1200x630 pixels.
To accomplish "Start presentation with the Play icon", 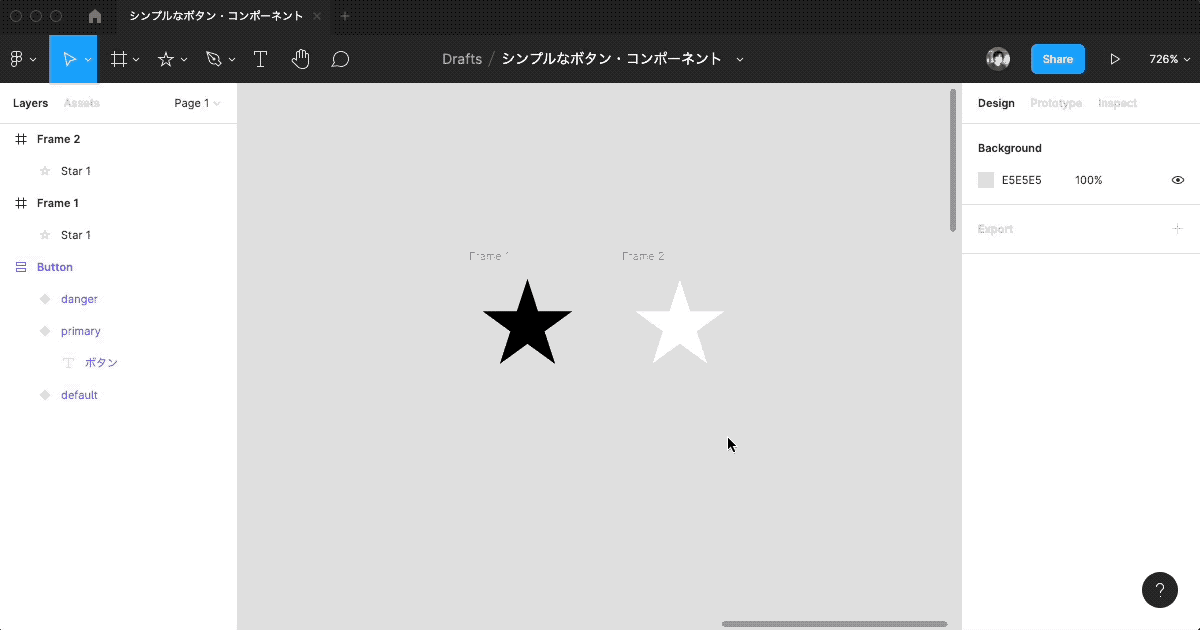I will (1115, 58).
